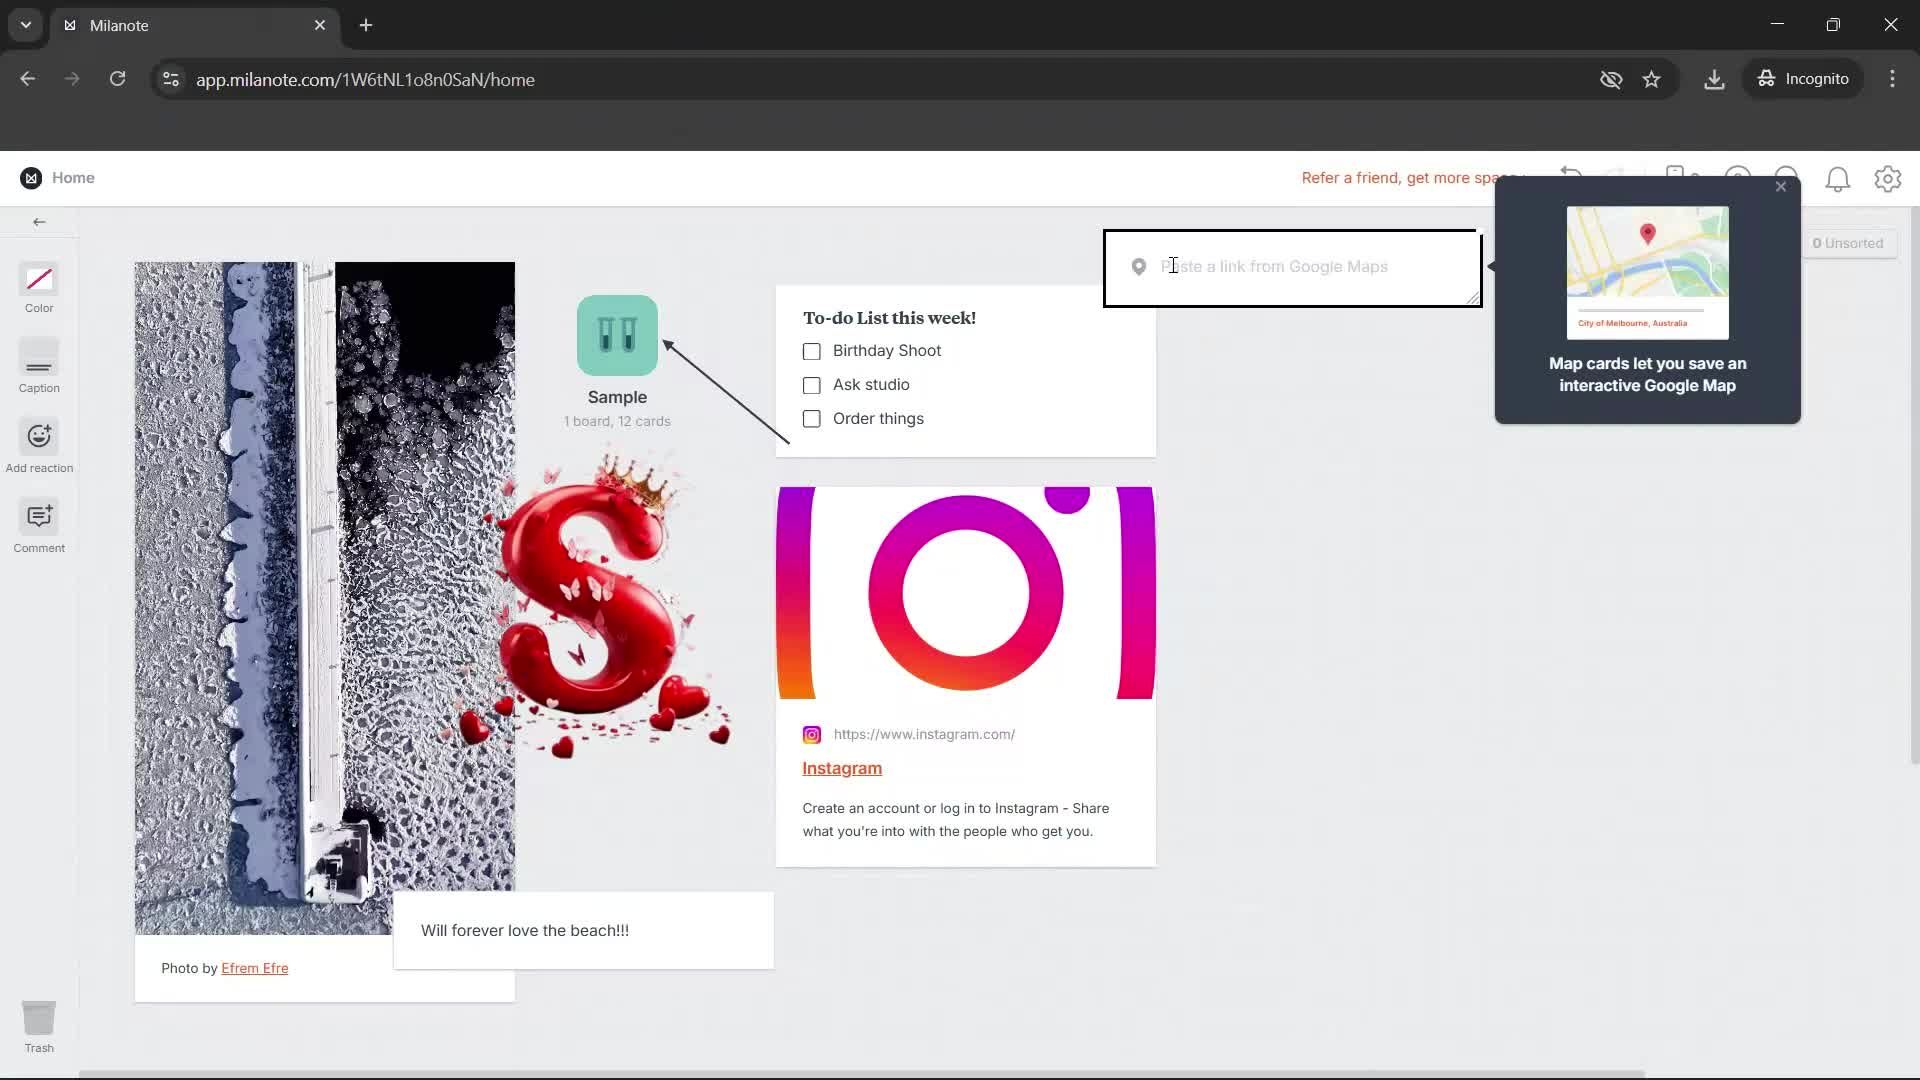The image size is (1920, 1080).
Task: Close the Map cards tooltip popup
Action: click(1781, 186)
